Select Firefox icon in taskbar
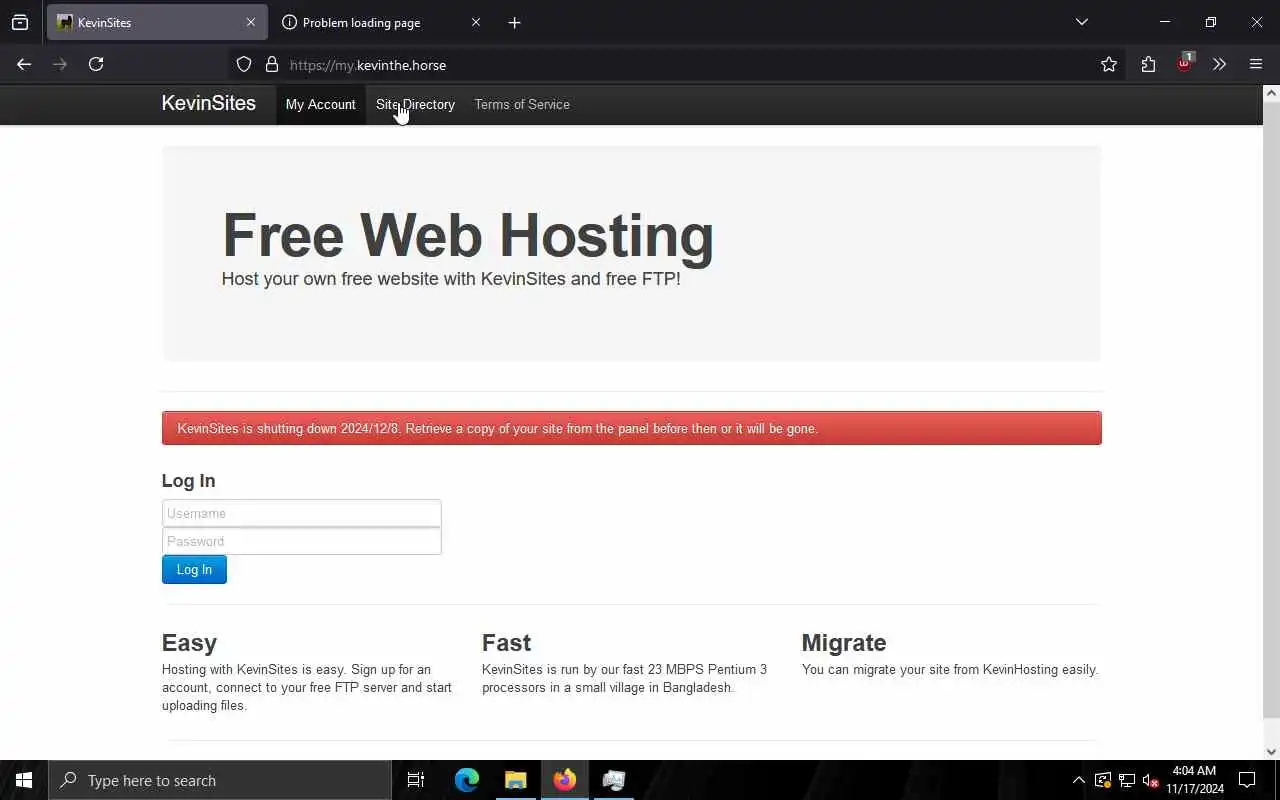The width and height of the screenshot is (1280, 800). [565, 780]
